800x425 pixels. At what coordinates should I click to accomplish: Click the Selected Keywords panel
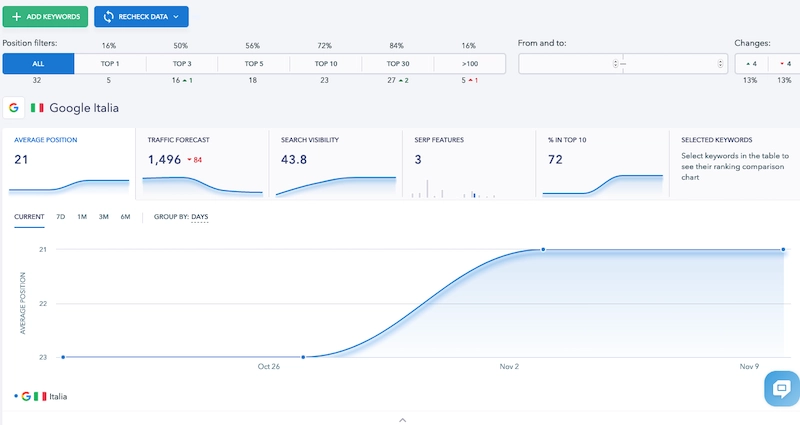coord(735,163)
